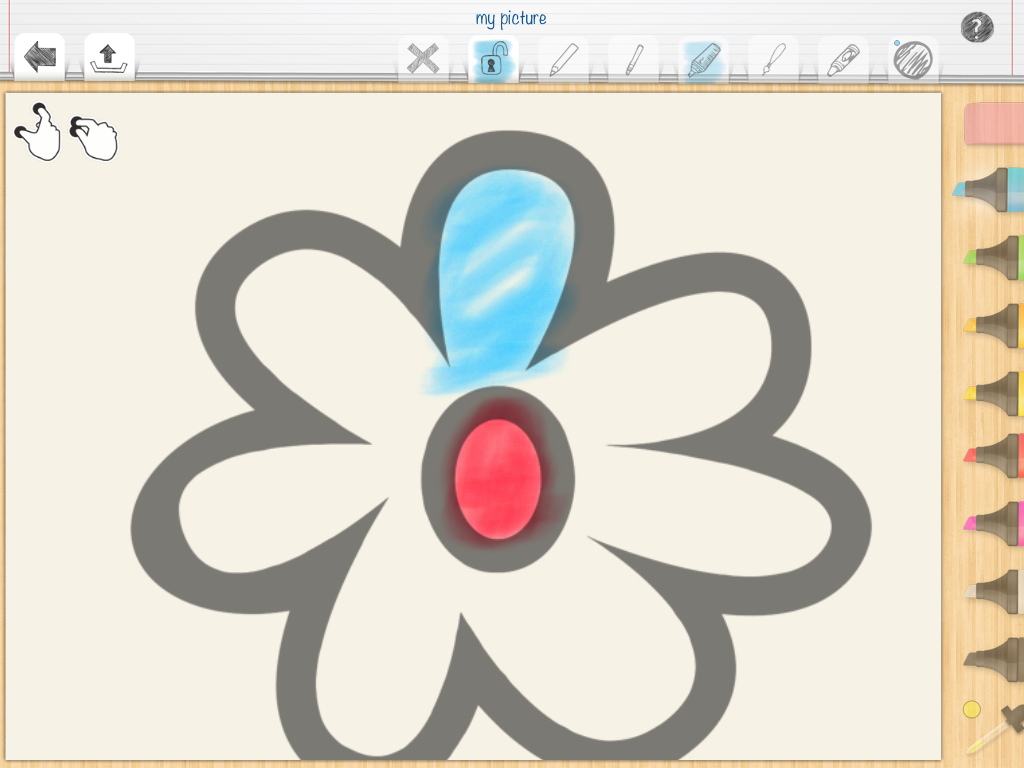Choose the red highlighter marker
Screen dimensions: 1024x768
tap(994, 455)
